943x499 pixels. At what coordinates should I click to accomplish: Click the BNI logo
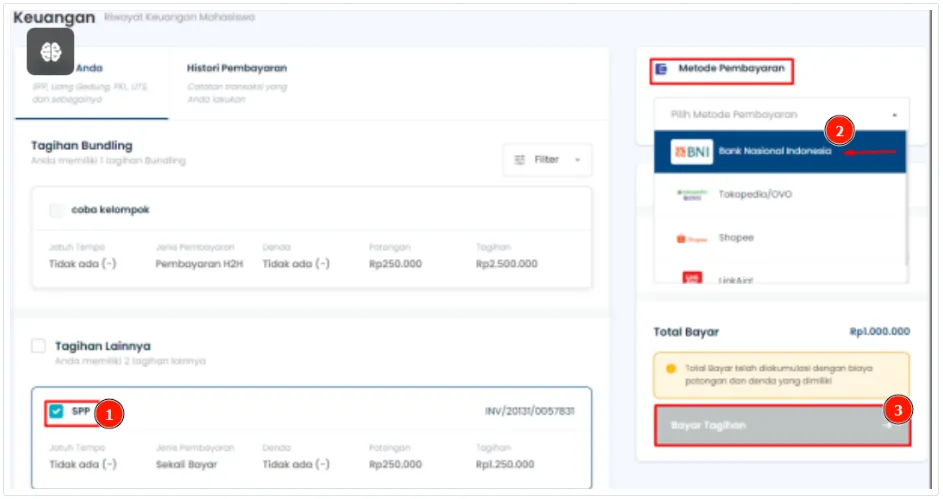692,152
